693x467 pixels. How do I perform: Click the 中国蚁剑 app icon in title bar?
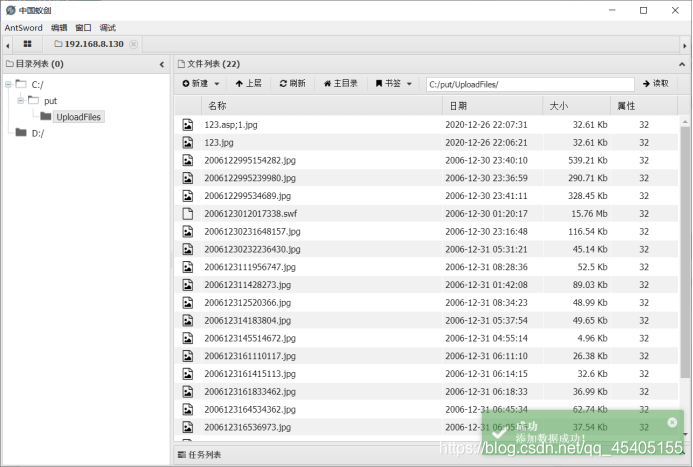point(11,10)
